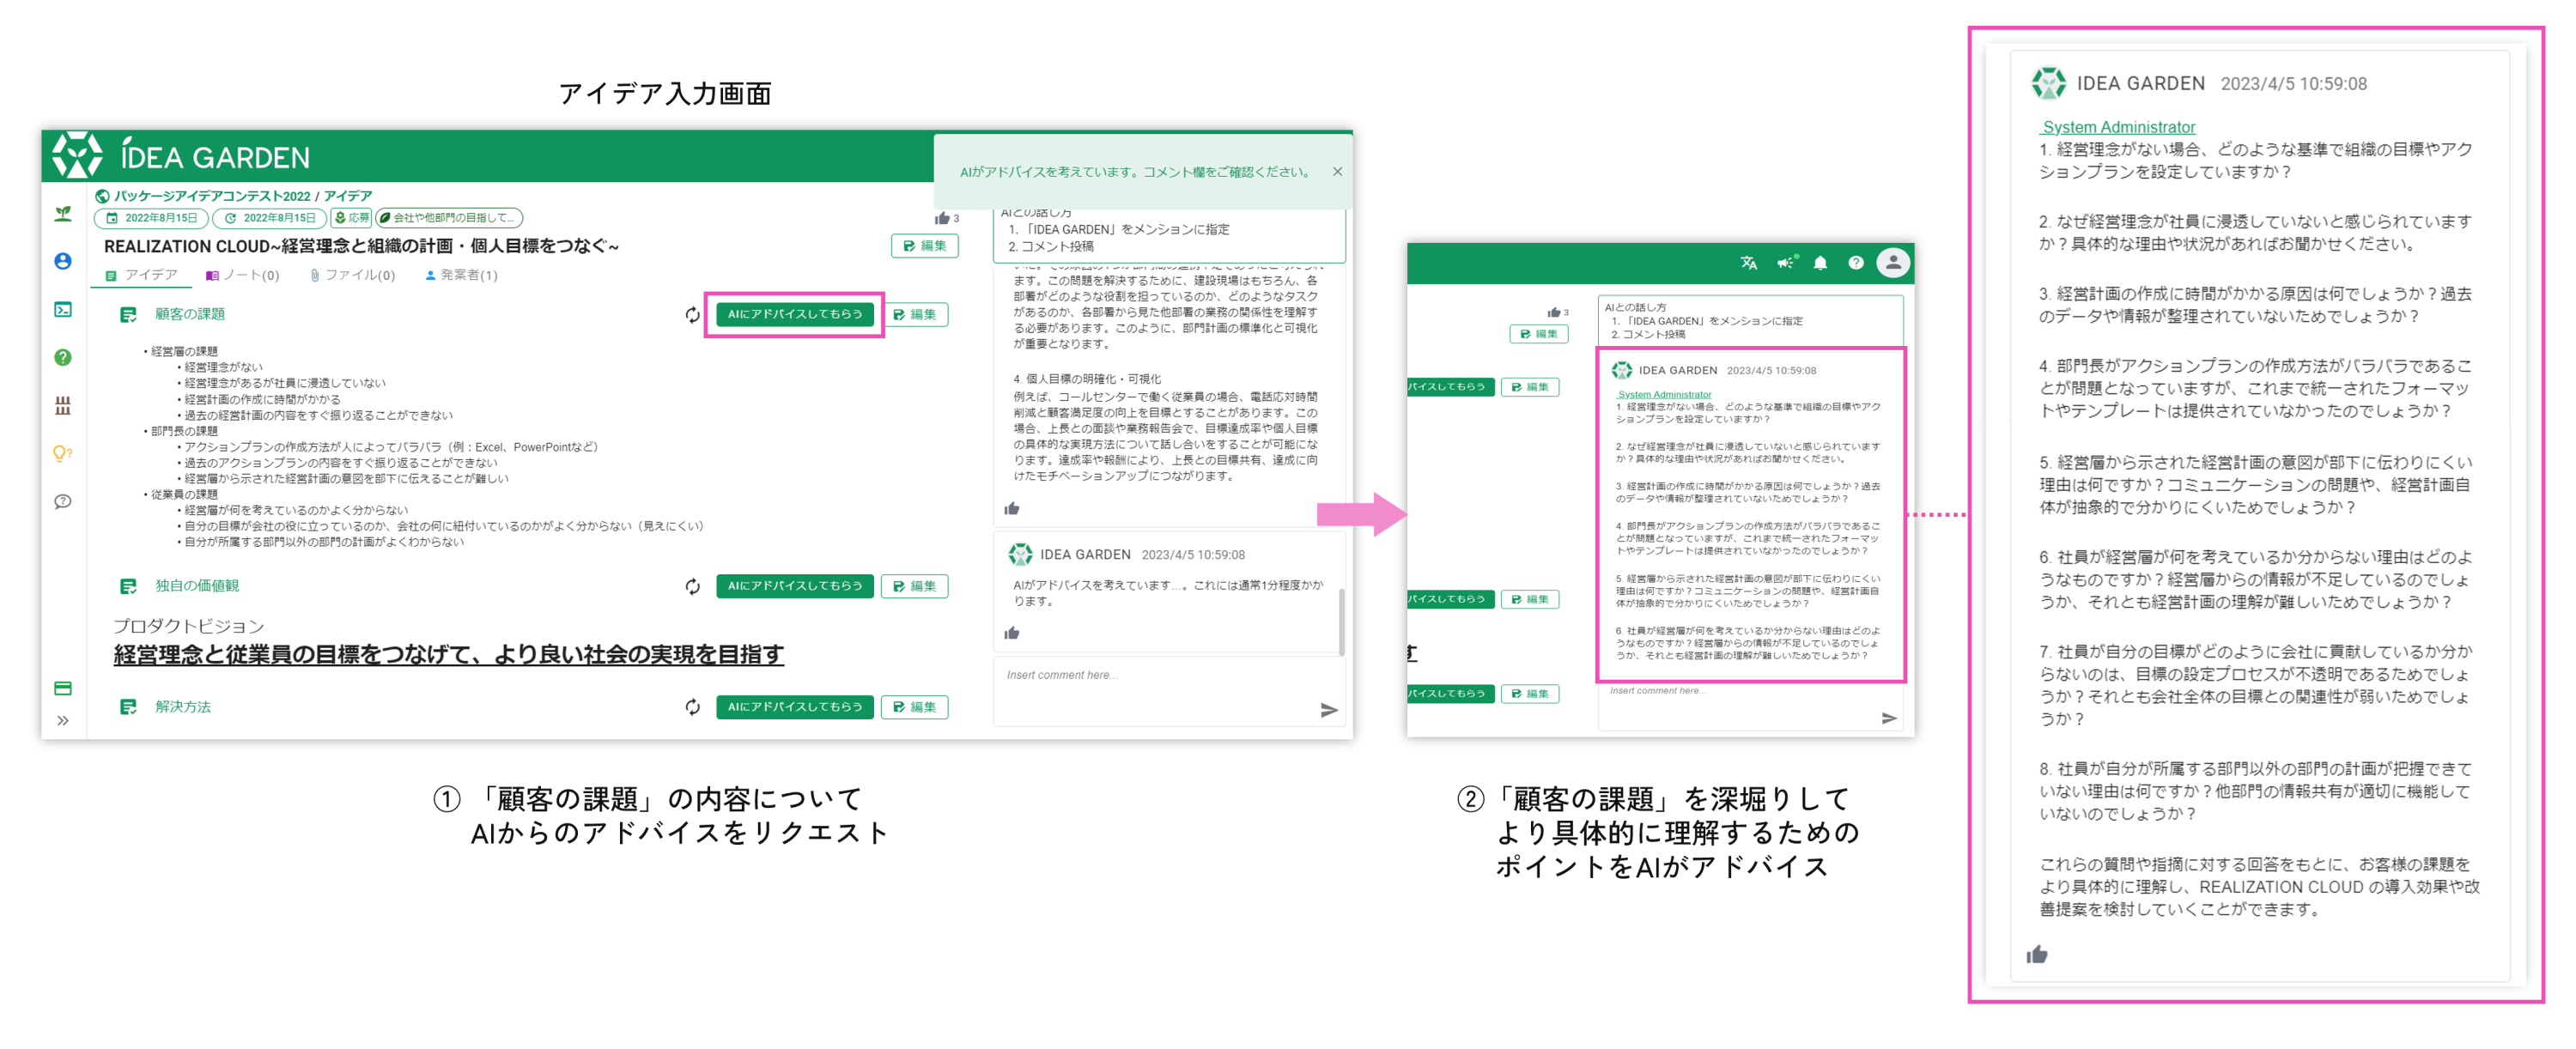The height and width of the screenshot is (1049, 2576).
Task: Open the lightbulb question sidebar icon
Action: click(63, 454)
